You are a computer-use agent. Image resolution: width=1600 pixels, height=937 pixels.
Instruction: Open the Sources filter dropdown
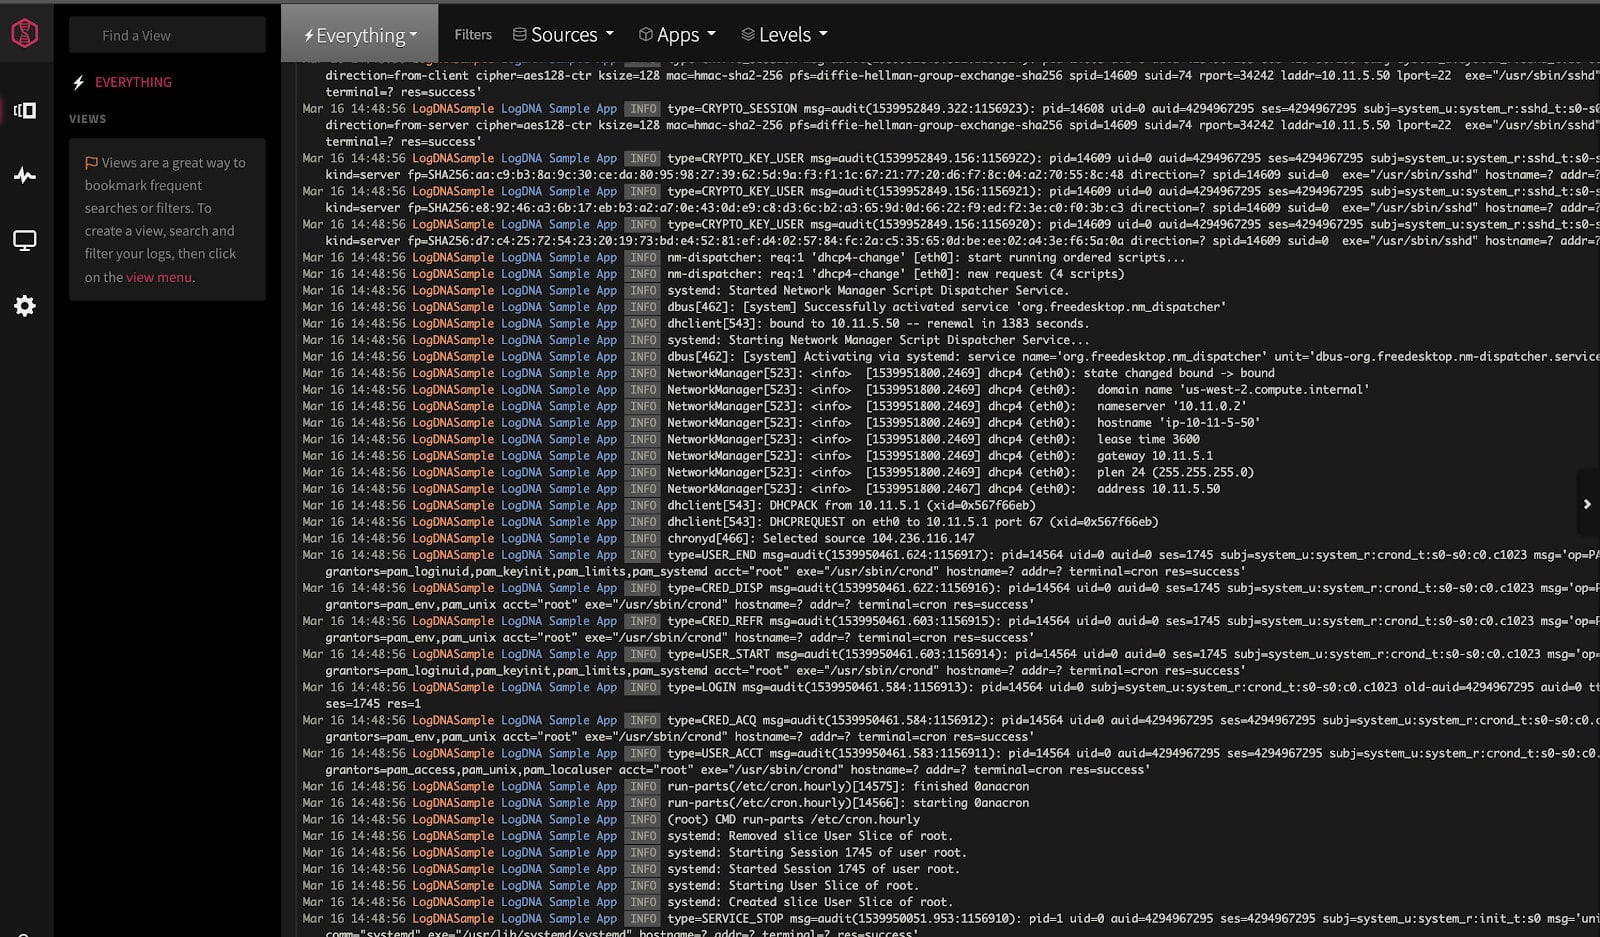tap(563, 35)
